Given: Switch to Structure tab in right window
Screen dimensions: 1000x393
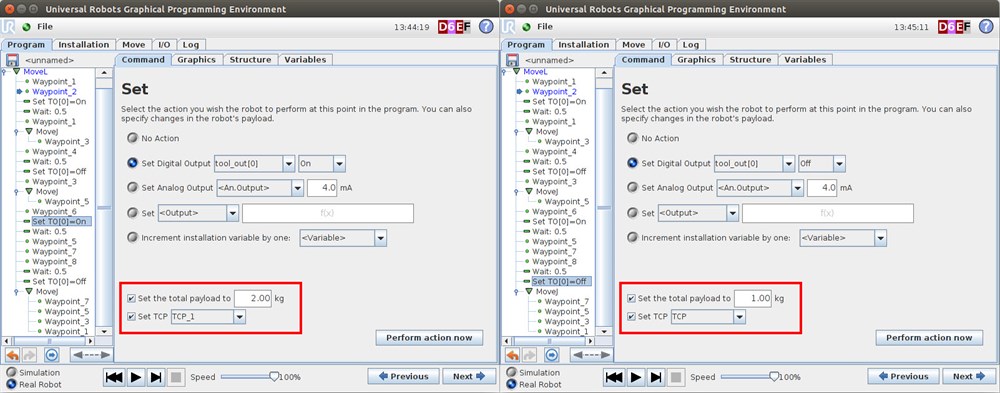Looking at the screenshot, I should point(750,59).
